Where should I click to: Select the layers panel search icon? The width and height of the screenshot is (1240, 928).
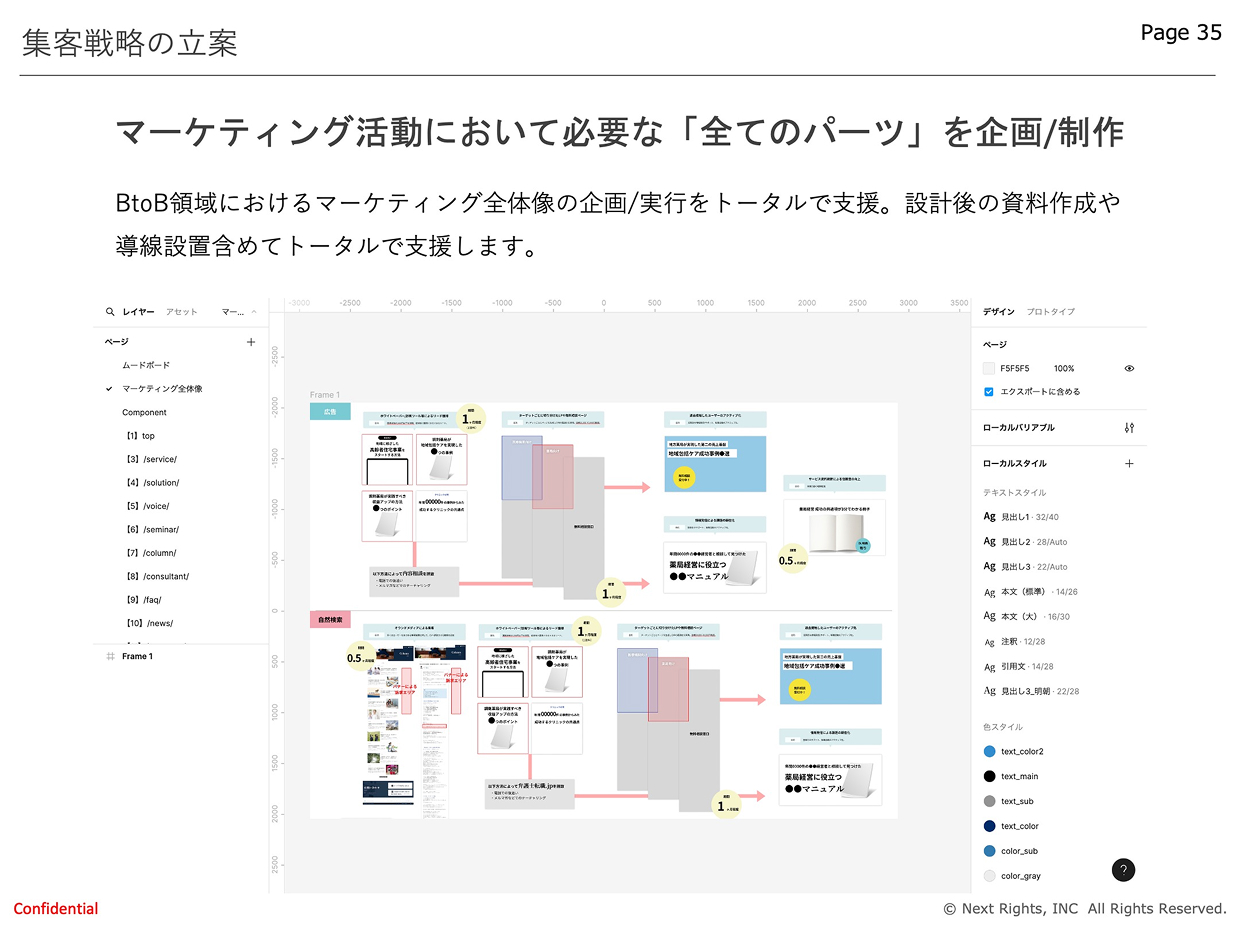[x=110, y=312]
